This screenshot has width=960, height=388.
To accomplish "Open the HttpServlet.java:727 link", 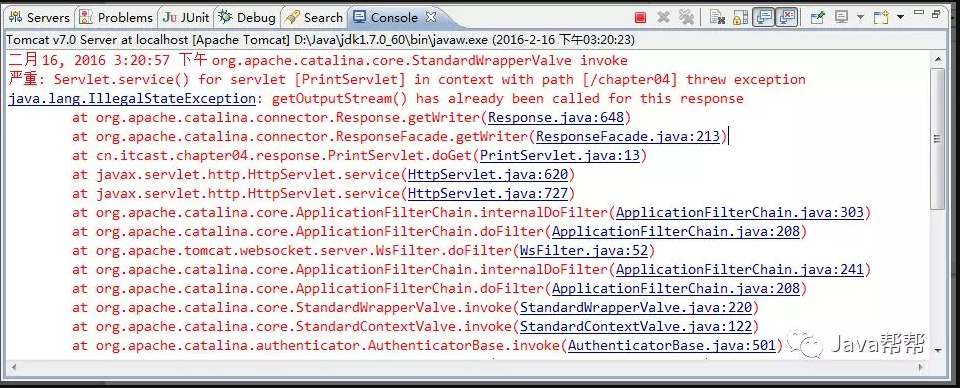I will pos(488,193).
